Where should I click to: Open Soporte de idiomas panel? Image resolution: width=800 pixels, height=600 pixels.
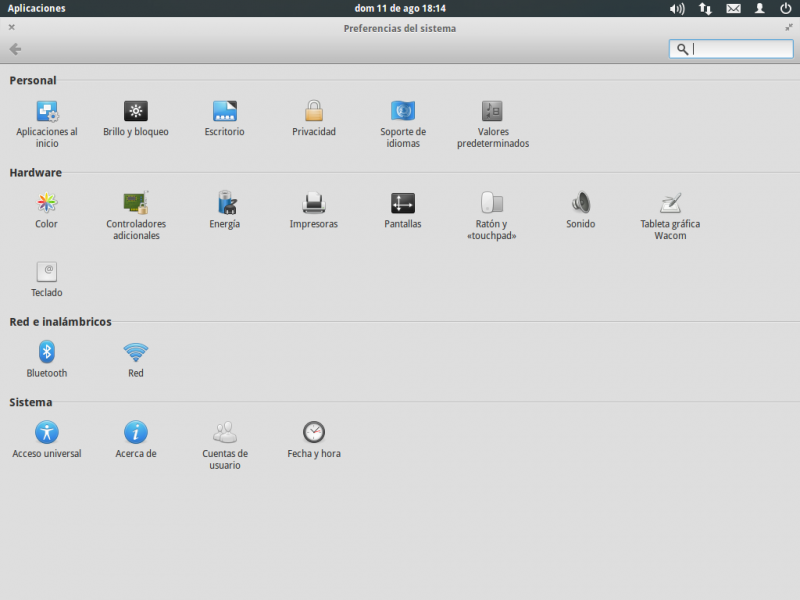tap(403, 112)
